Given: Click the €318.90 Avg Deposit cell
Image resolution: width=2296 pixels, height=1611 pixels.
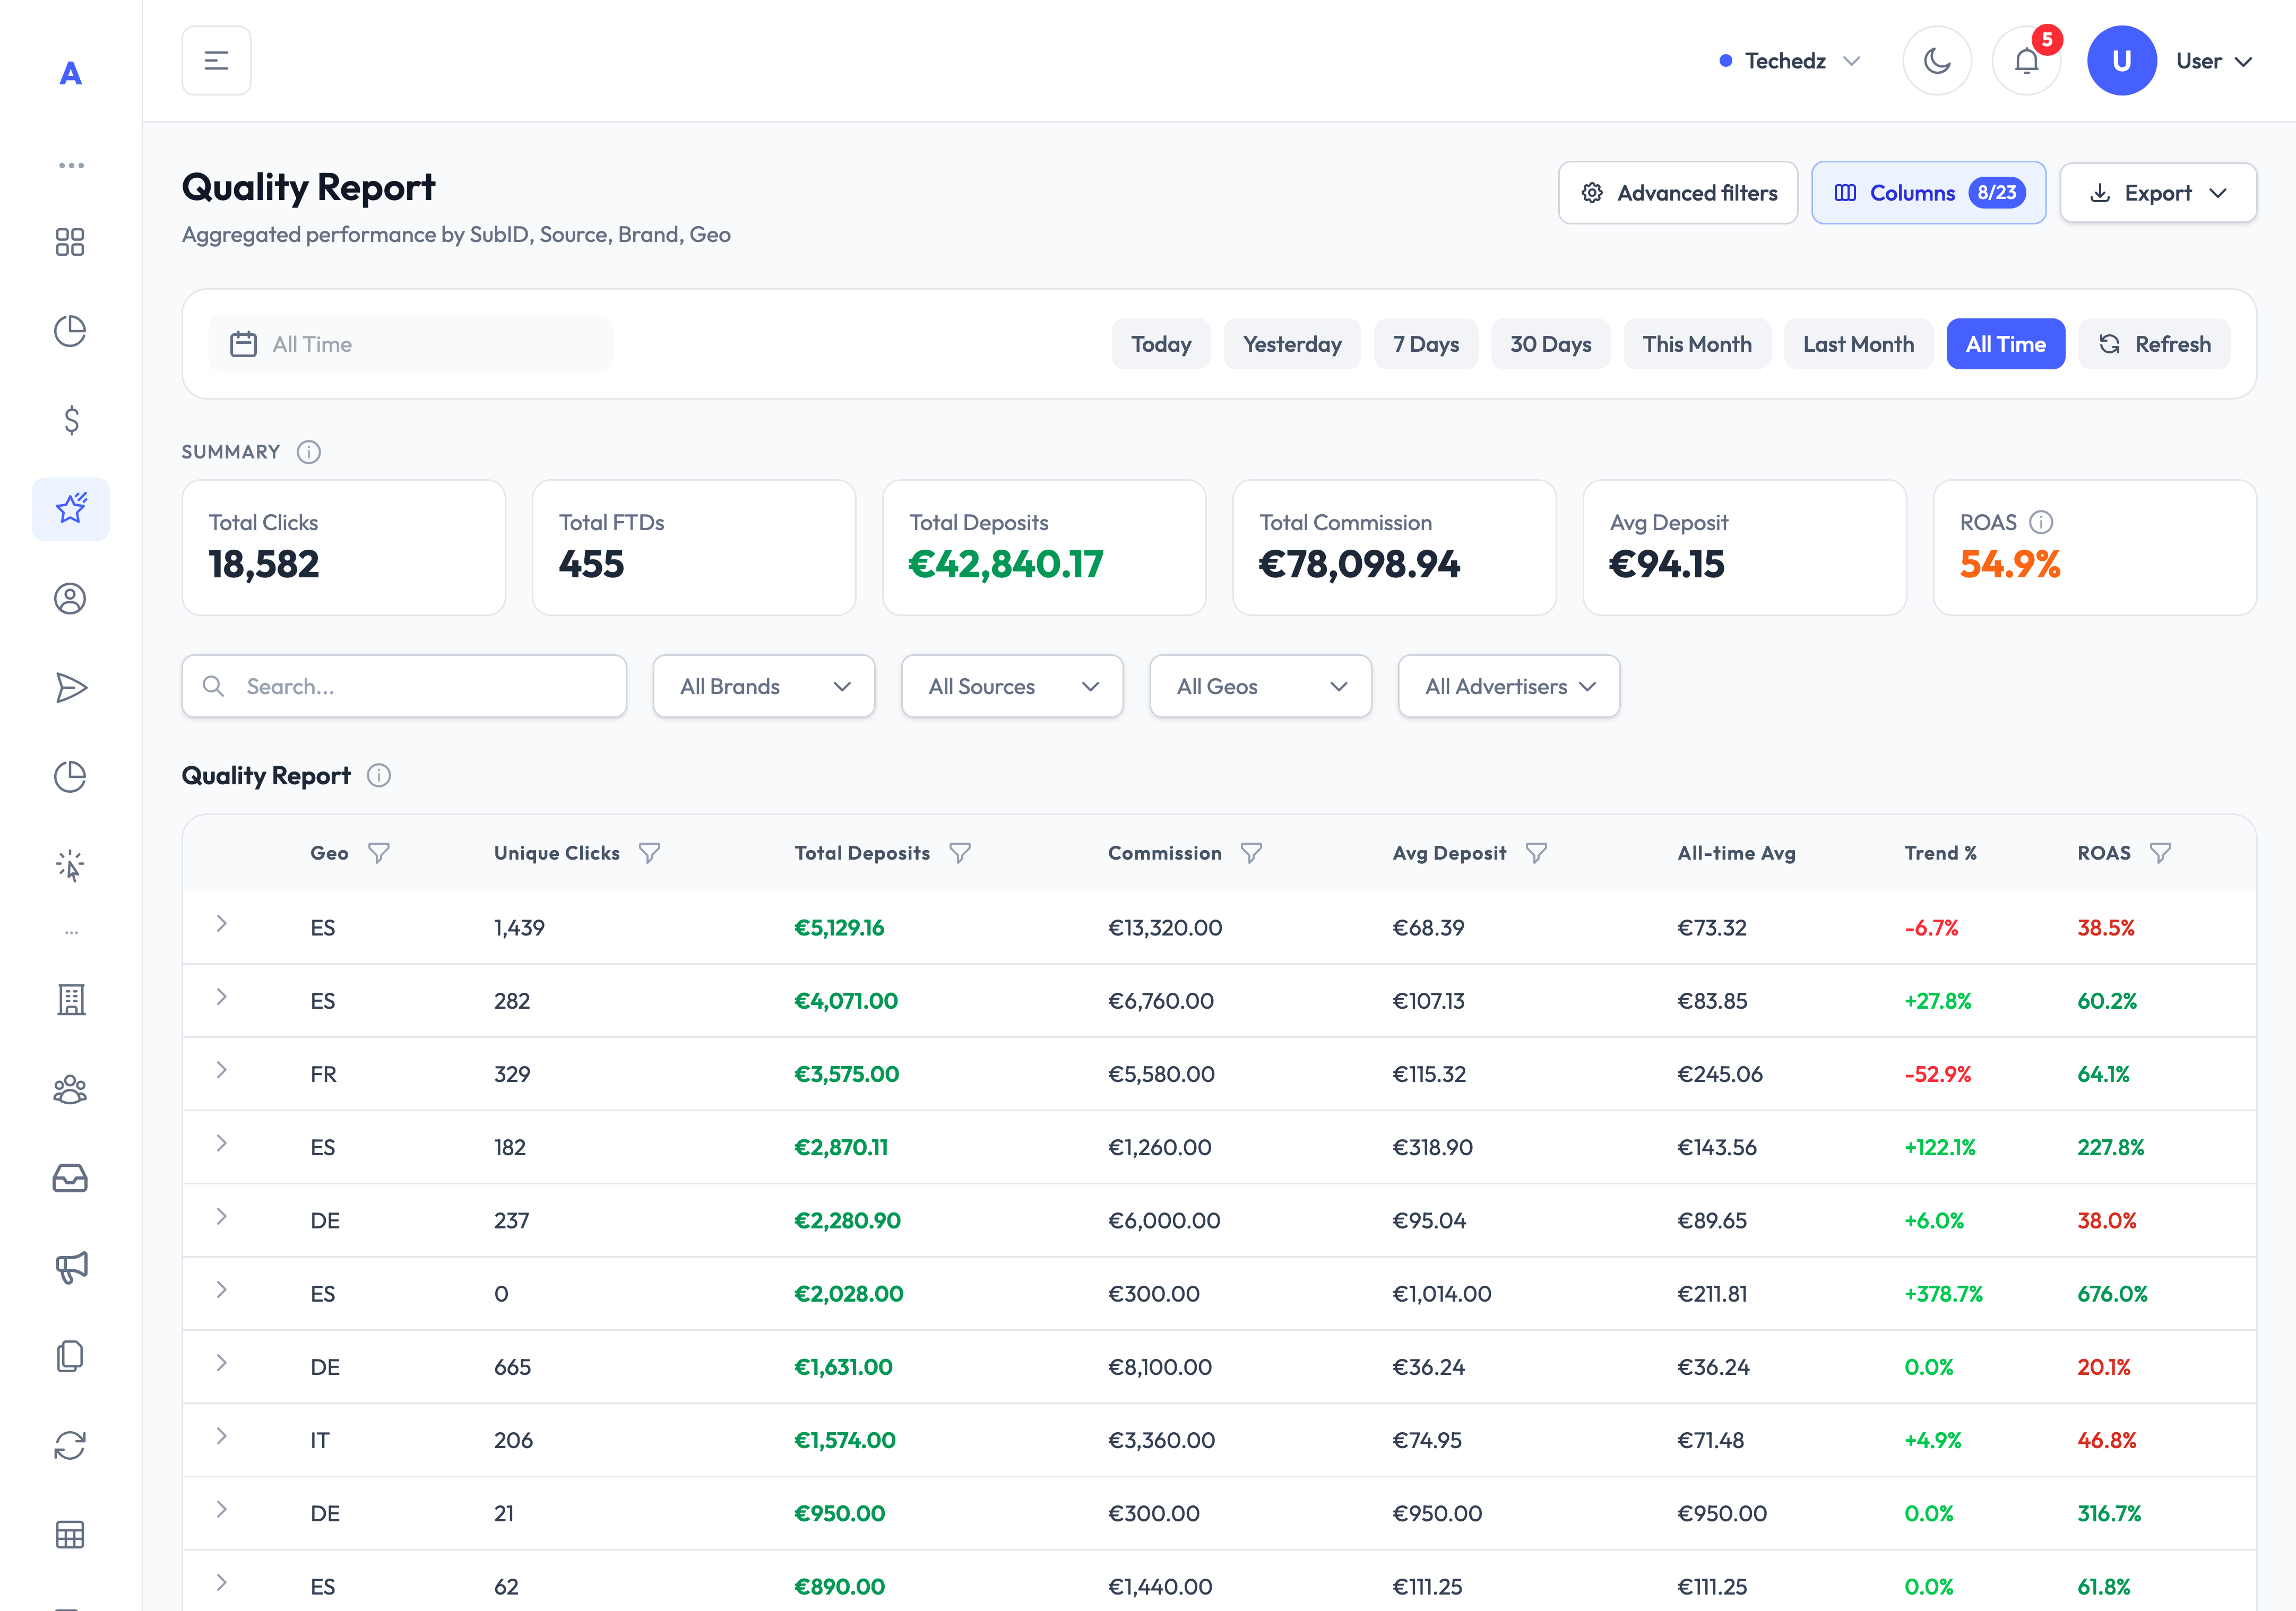Looking at the screenshot, I should [1432, 1147].
